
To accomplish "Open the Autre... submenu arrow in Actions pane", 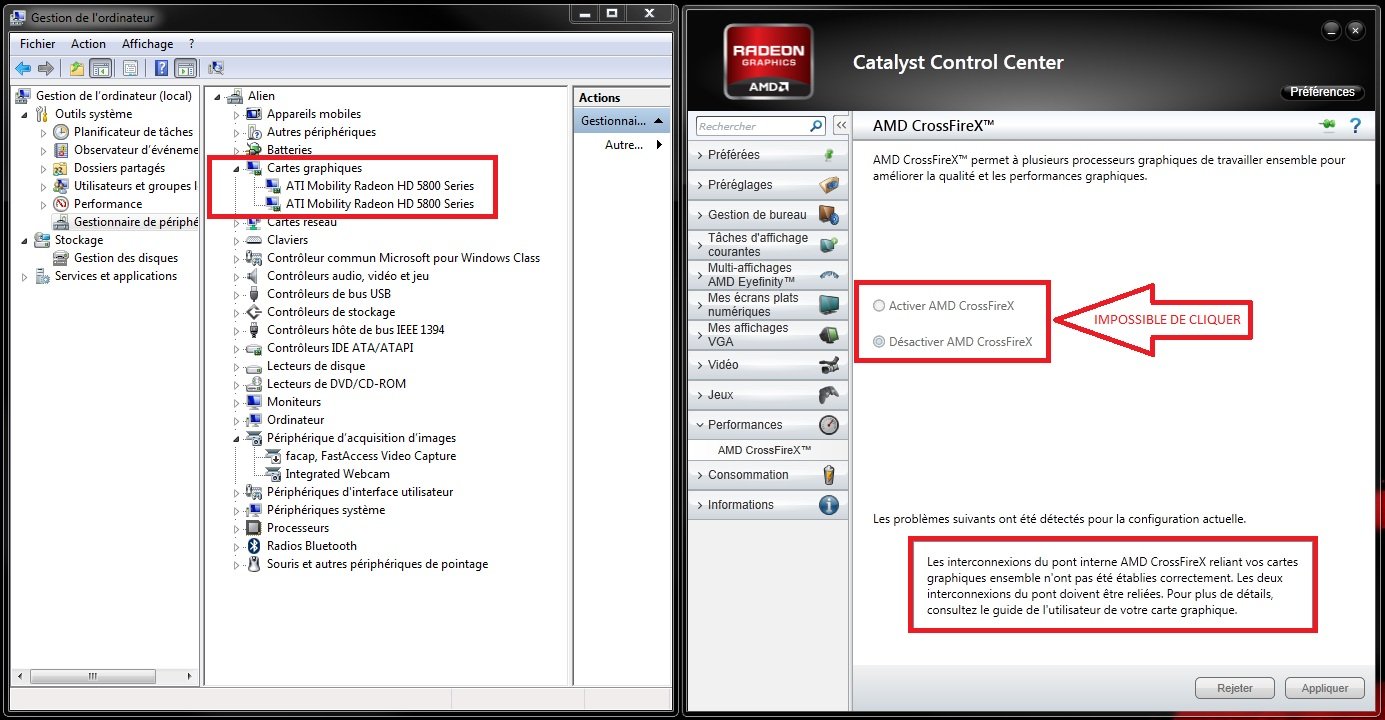I will tap(658, 145).
